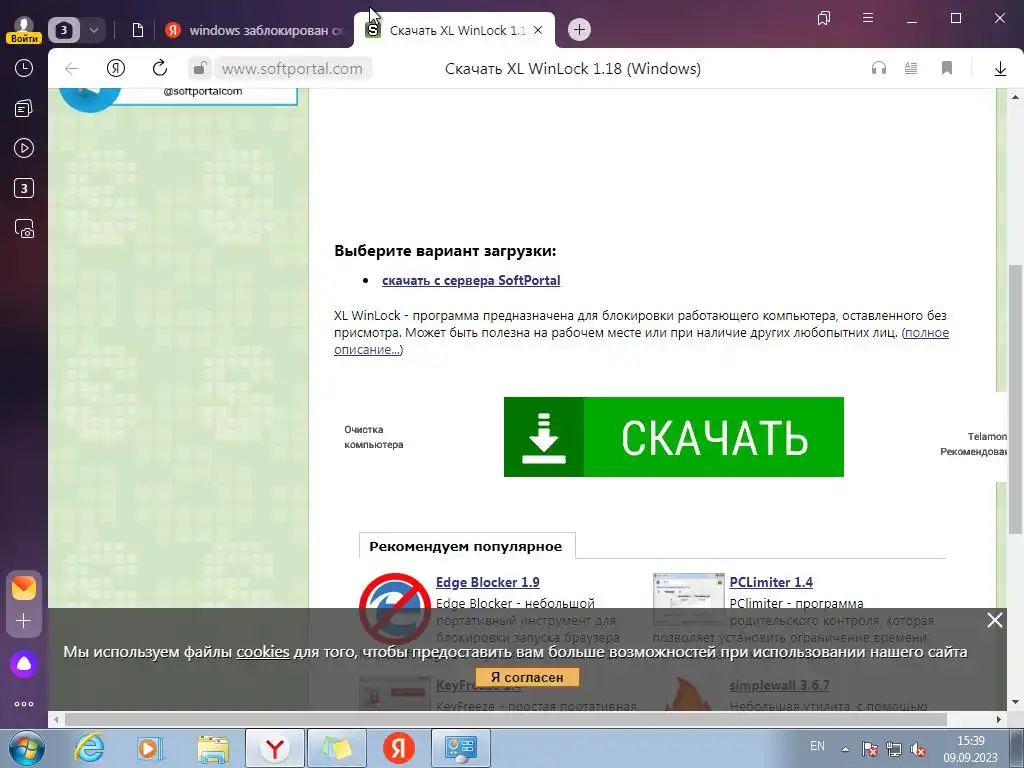
Task: Click the horizontal scrollbar thumb
Action: pos(506,719)
